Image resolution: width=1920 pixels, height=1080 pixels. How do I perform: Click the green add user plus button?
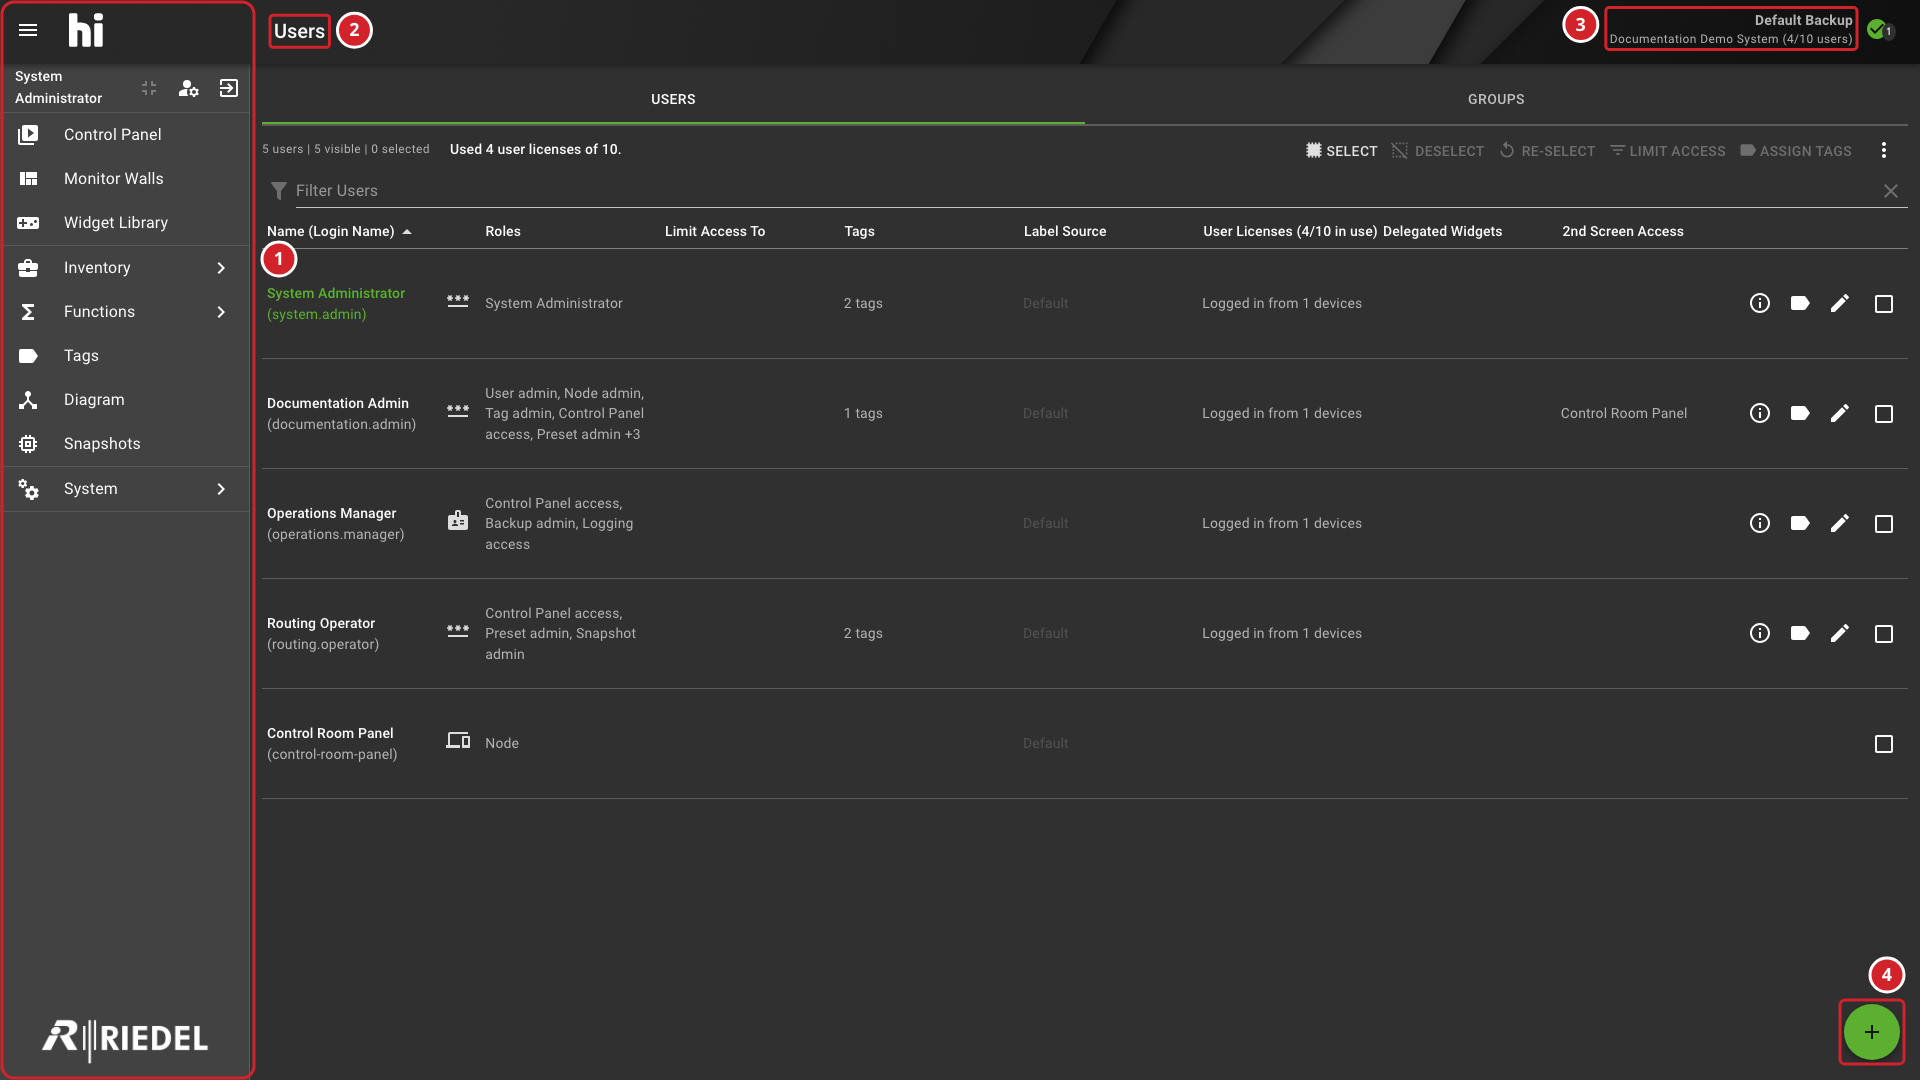1871,1032
